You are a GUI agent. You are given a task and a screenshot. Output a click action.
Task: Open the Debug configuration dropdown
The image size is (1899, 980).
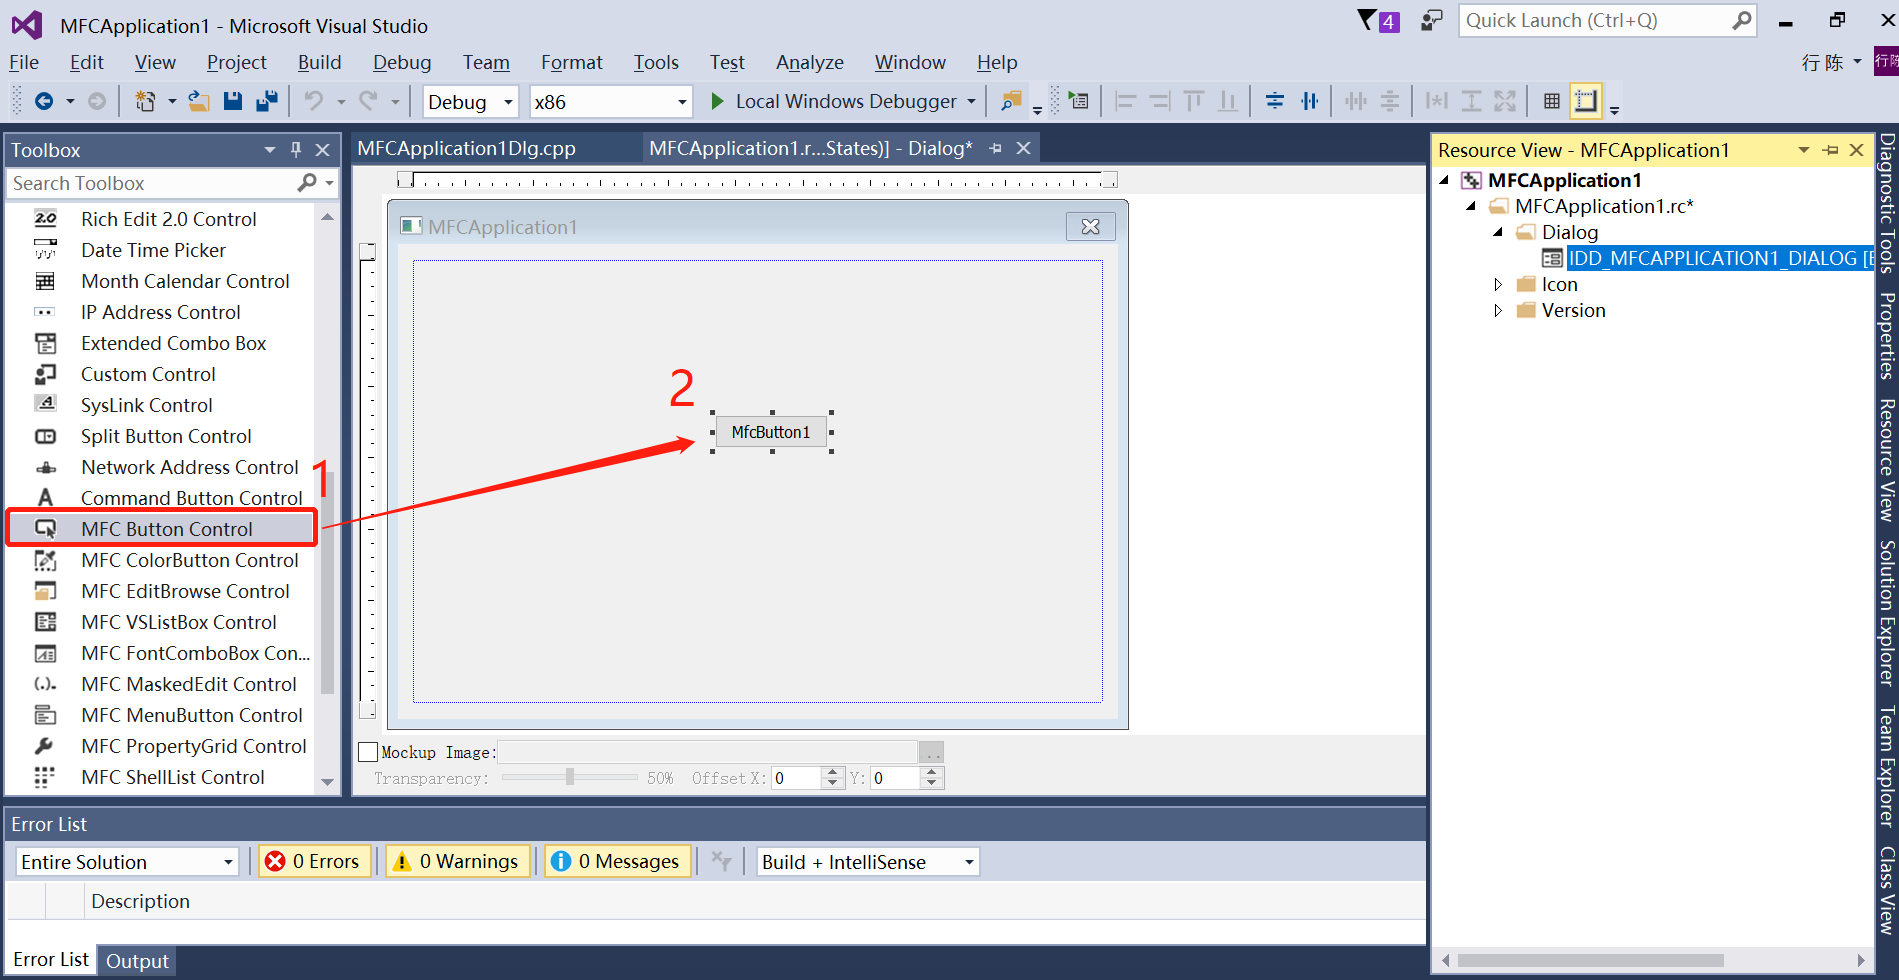click(x=470, y=101)
